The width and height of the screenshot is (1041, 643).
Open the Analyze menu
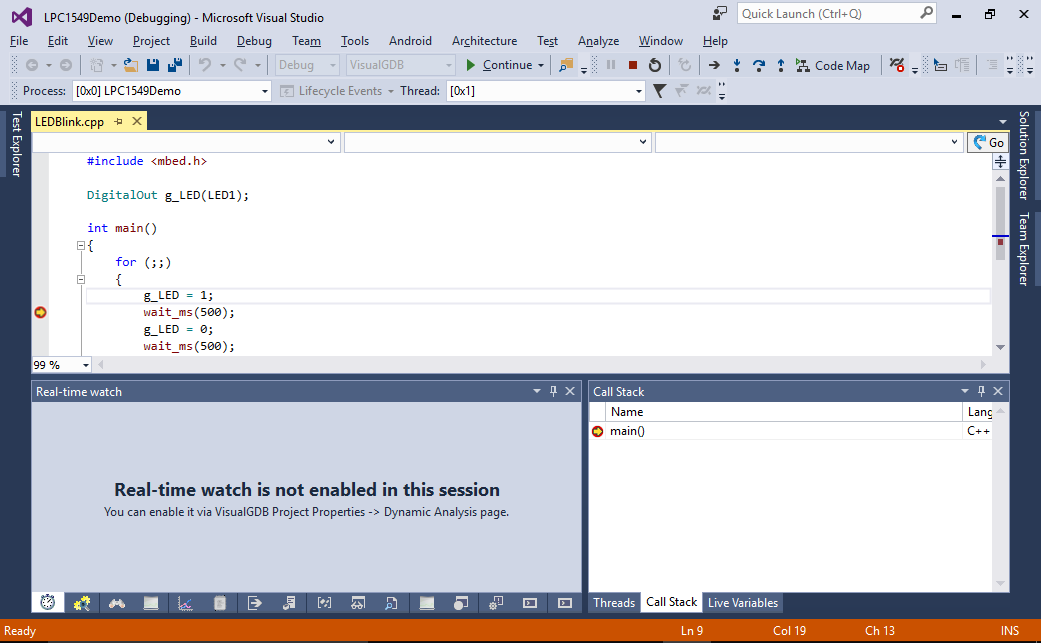598,40
